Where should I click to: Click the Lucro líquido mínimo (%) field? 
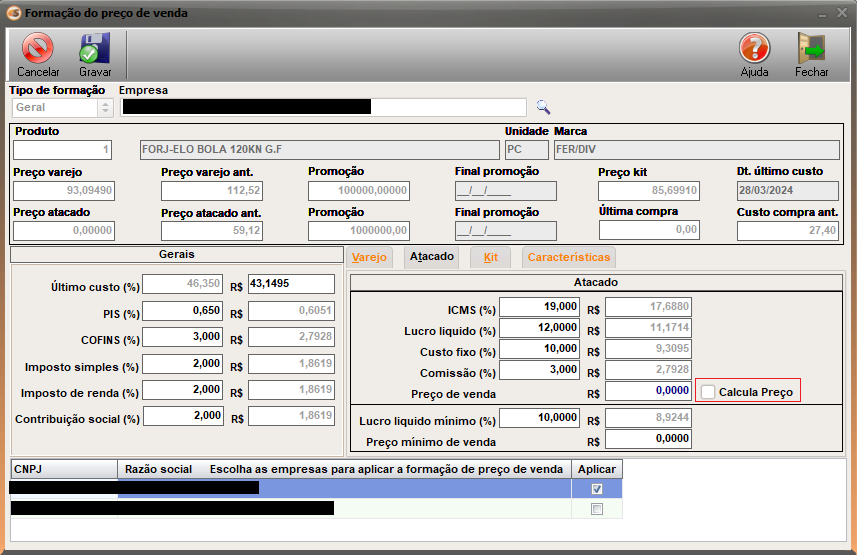(539, 419)
